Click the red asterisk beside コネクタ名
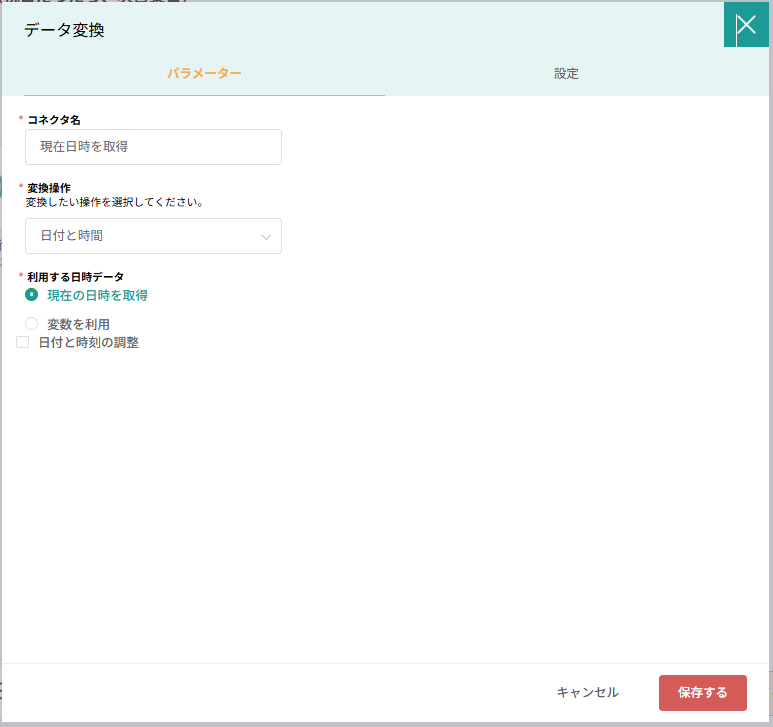Image resolution: width=773 pixels, height=727 pixels. point(21,119)
